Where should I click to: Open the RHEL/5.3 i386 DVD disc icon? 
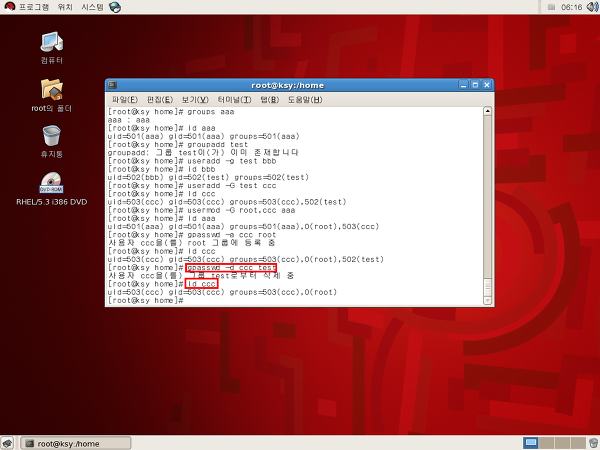point(52,189)
